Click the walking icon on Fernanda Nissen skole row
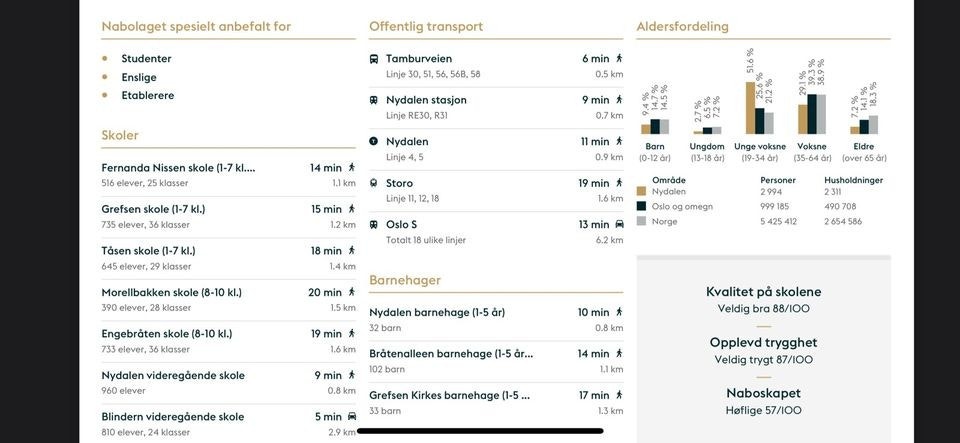 [351, 168]
